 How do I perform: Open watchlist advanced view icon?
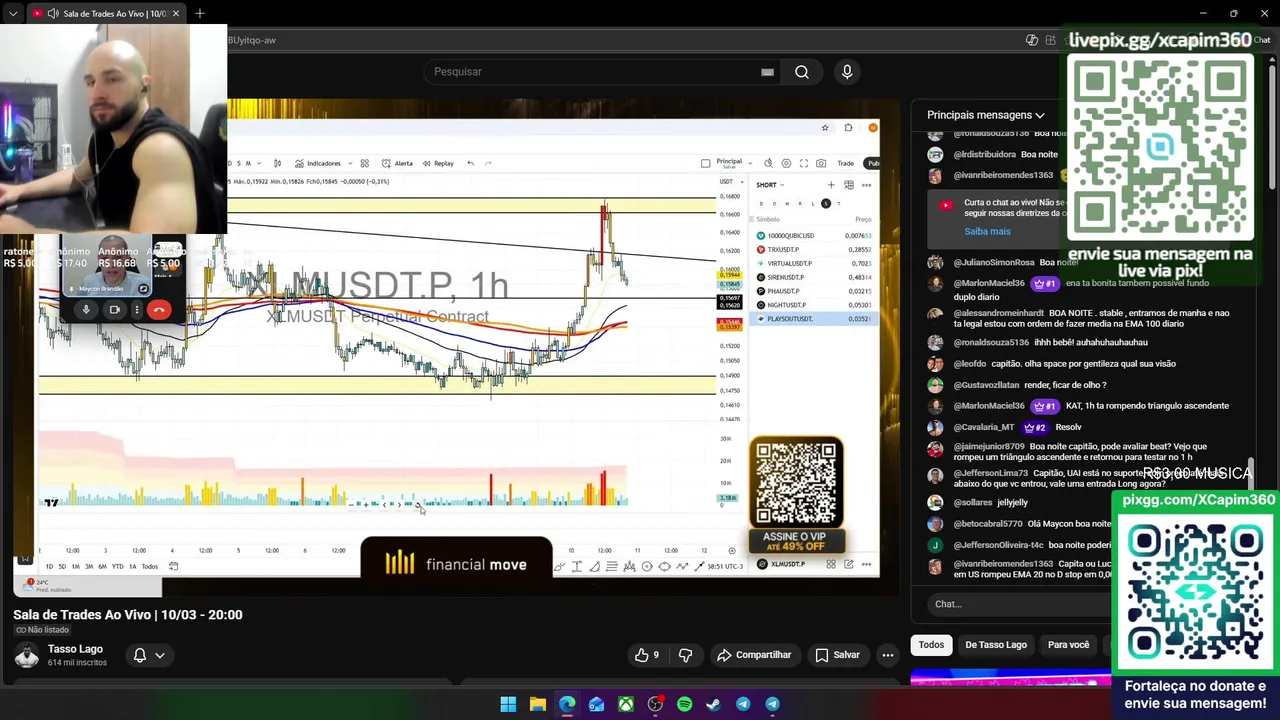(x=849, y=185)
